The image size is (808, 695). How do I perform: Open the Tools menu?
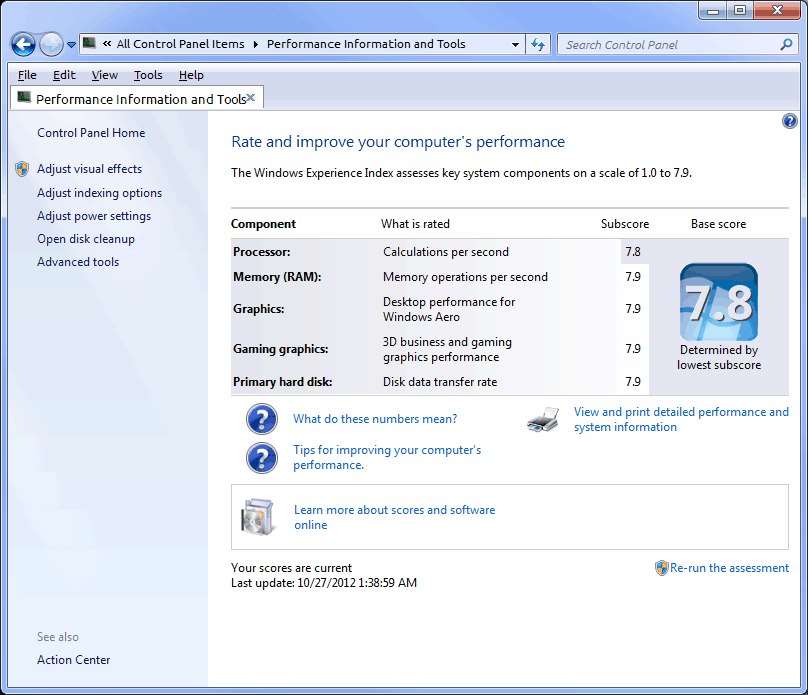[x=148, y=75]
